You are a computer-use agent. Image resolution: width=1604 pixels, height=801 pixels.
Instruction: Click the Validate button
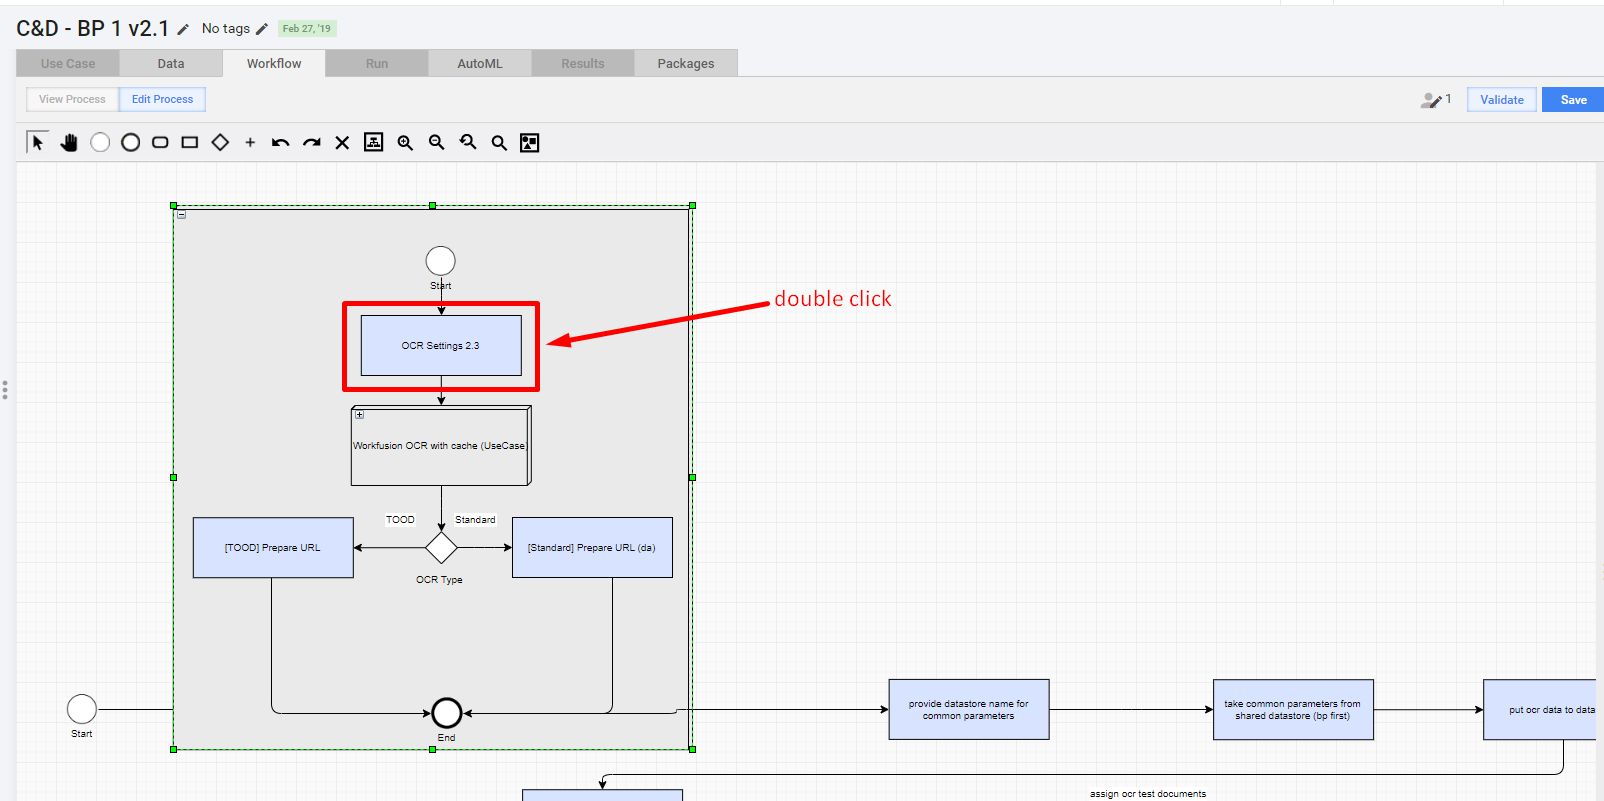[1502, 100]
